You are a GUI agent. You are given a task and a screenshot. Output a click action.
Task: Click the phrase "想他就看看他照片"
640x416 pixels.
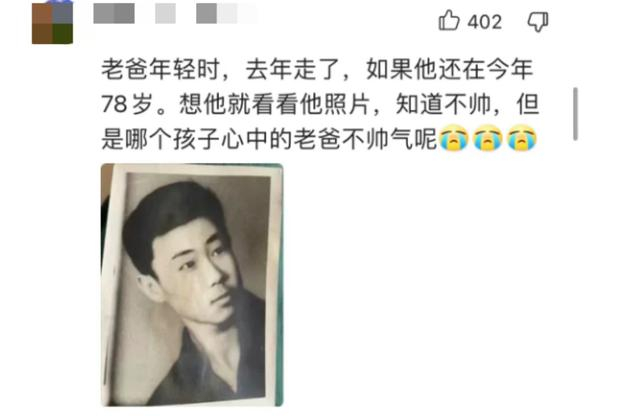point(275,105)
